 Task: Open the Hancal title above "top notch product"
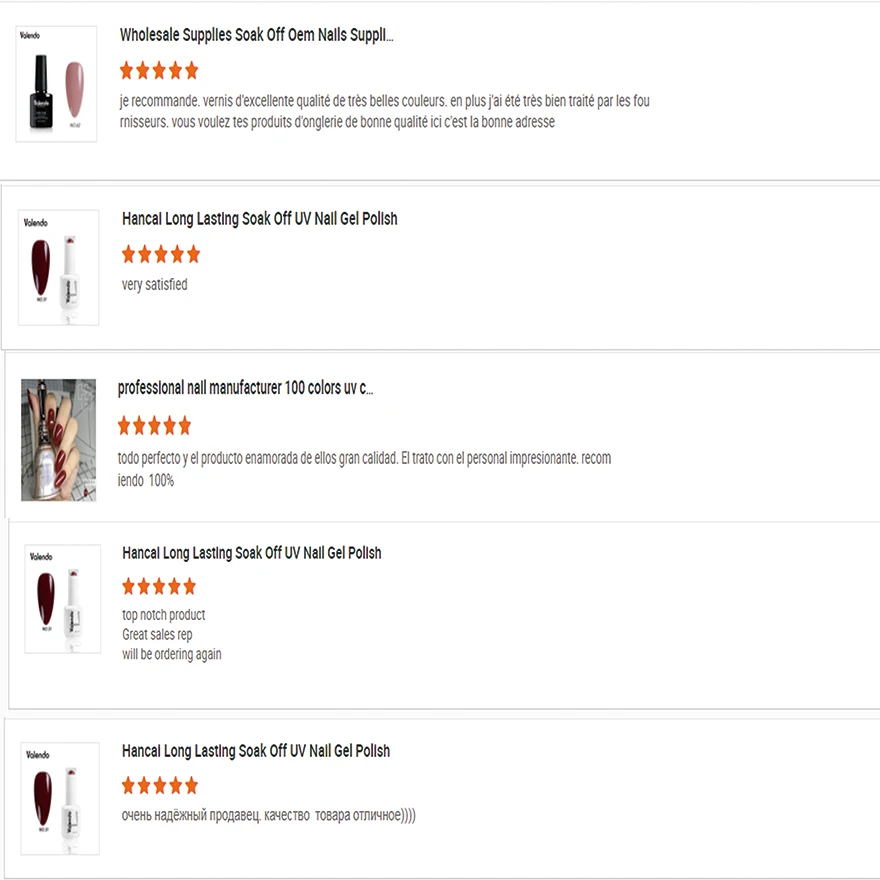tap(251, 553)
